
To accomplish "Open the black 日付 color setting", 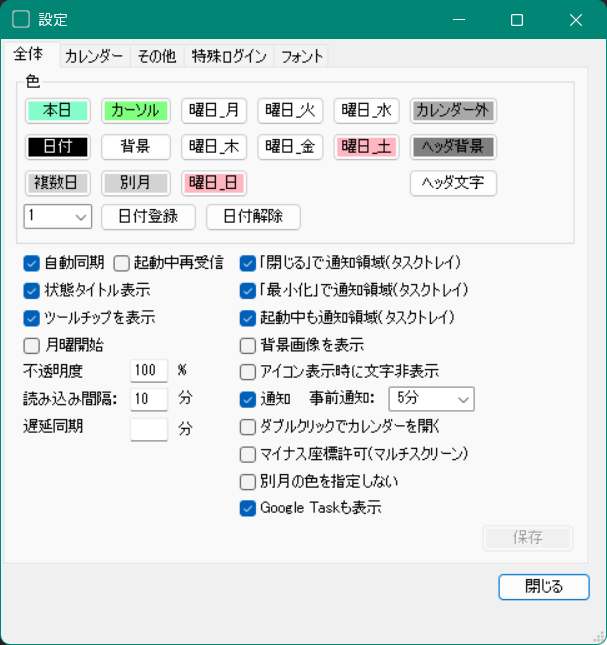I will pos(58,147).
